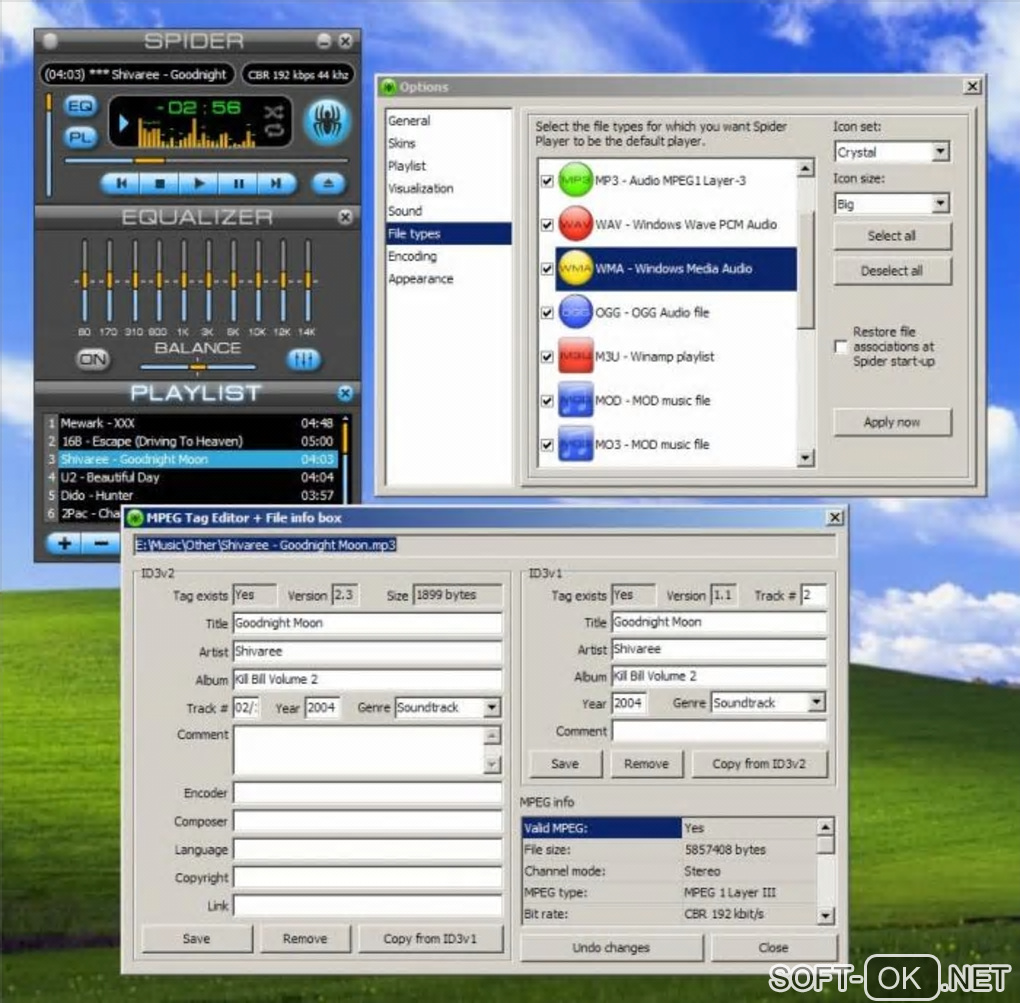
Task: Select Appearance in the Options list
Action: pyautogui.click(x=421, y=279)
